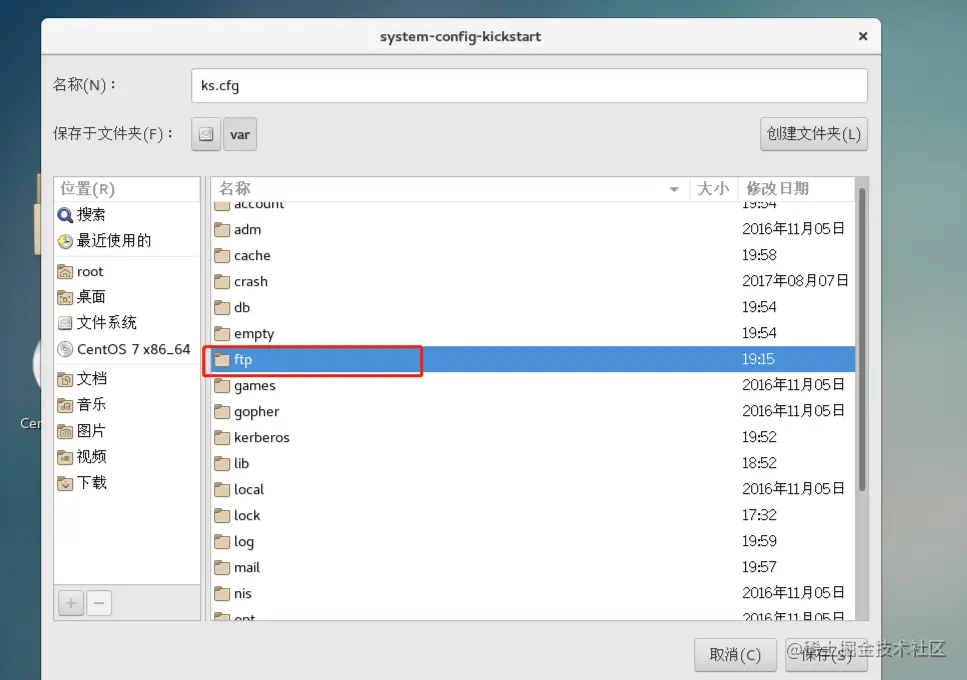Image resolution: width=967 pixels, height=680 pixels.
Task: Click the 19:58 time of cache
Action: (759, 255)
